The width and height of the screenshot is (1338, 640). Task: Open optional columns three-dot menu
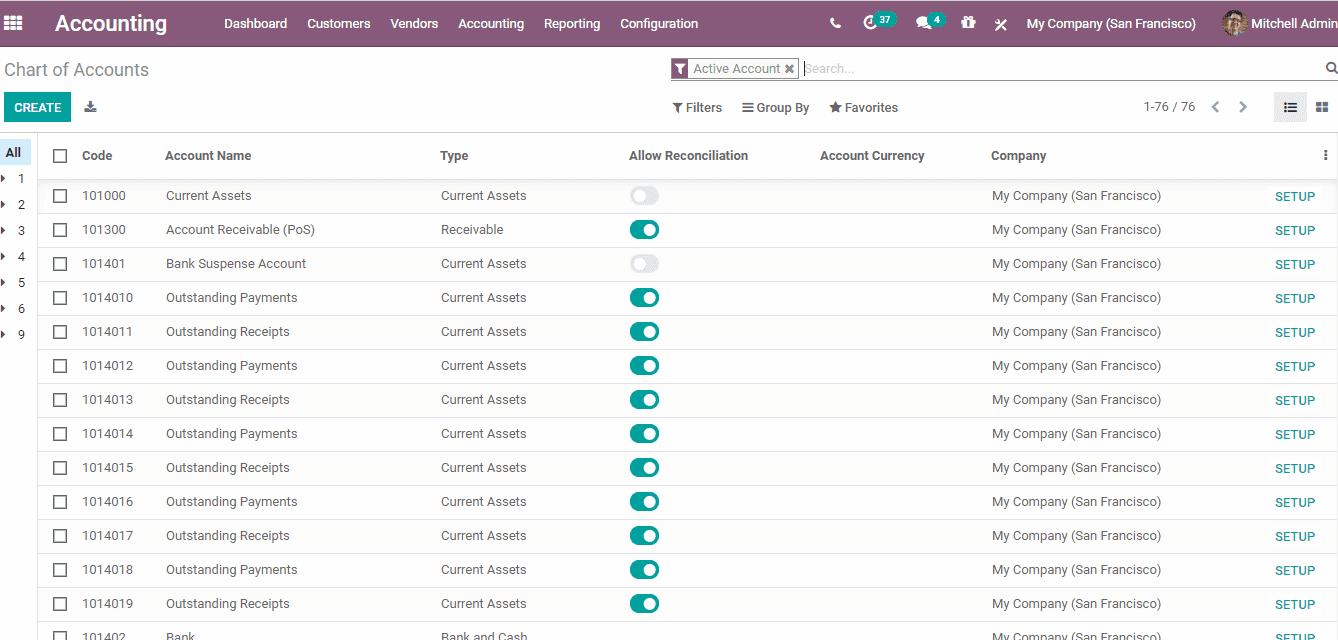[1325, 155]
